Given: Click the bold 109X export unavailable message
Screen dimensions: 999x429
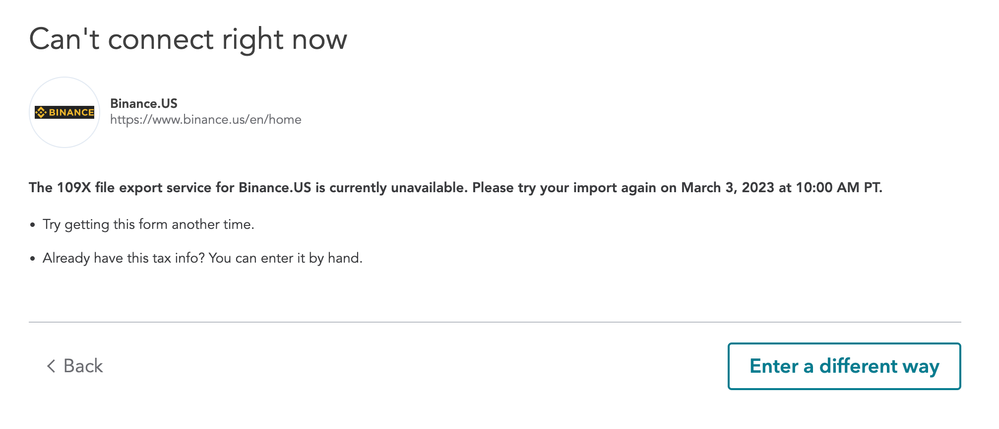Looking at the screenshot, I should 456,189.
